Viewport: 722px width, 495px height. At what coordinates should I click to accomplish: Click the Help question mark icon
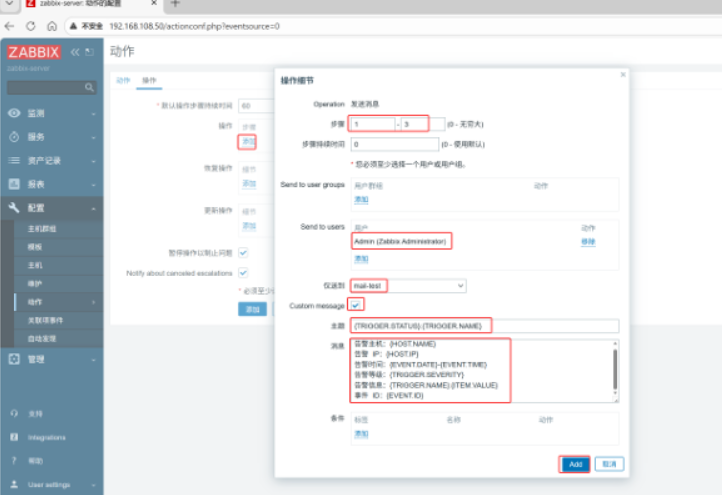[14, 460]
